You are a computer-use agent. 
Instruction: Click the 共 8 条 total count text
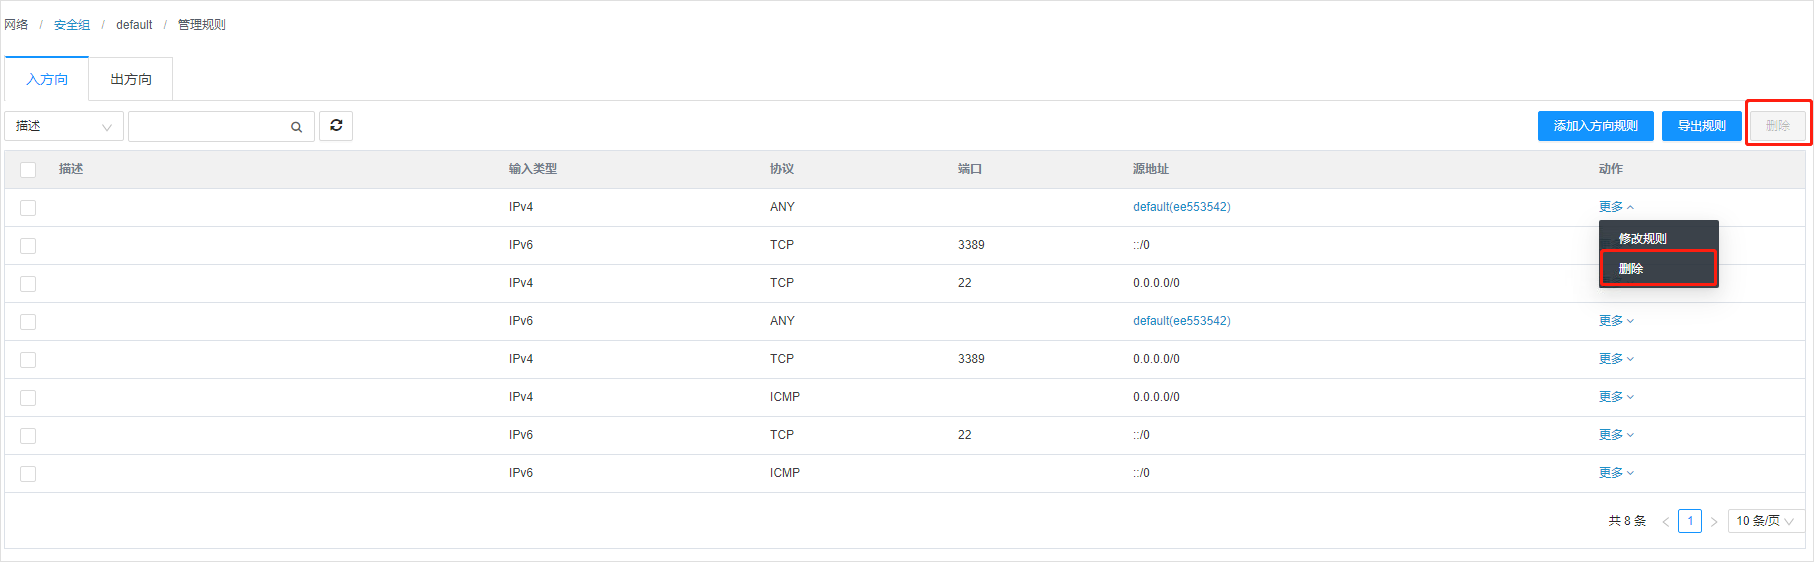point(1627,521)
